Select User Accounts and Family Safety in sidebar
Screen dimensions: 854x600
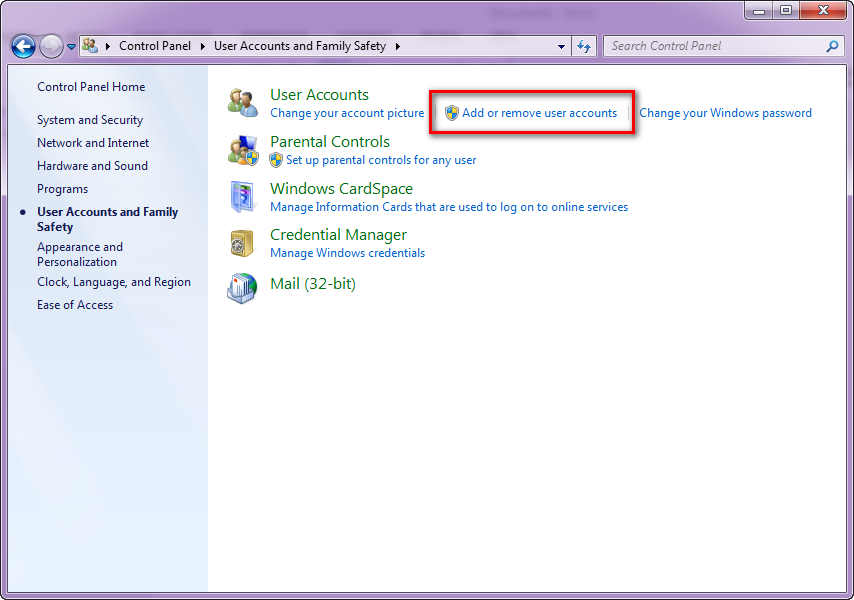coord(107,219)
